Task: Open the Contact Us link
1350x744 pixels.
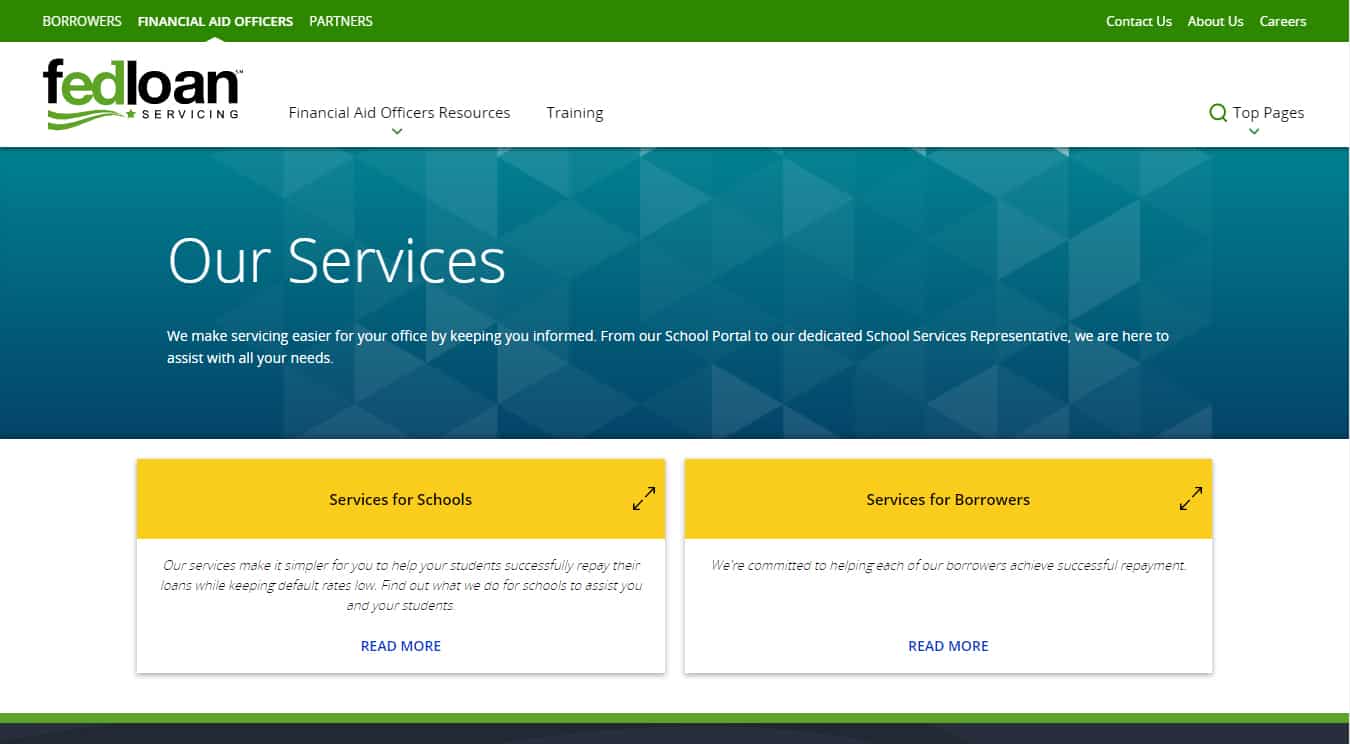Action: click(1139, 21)
